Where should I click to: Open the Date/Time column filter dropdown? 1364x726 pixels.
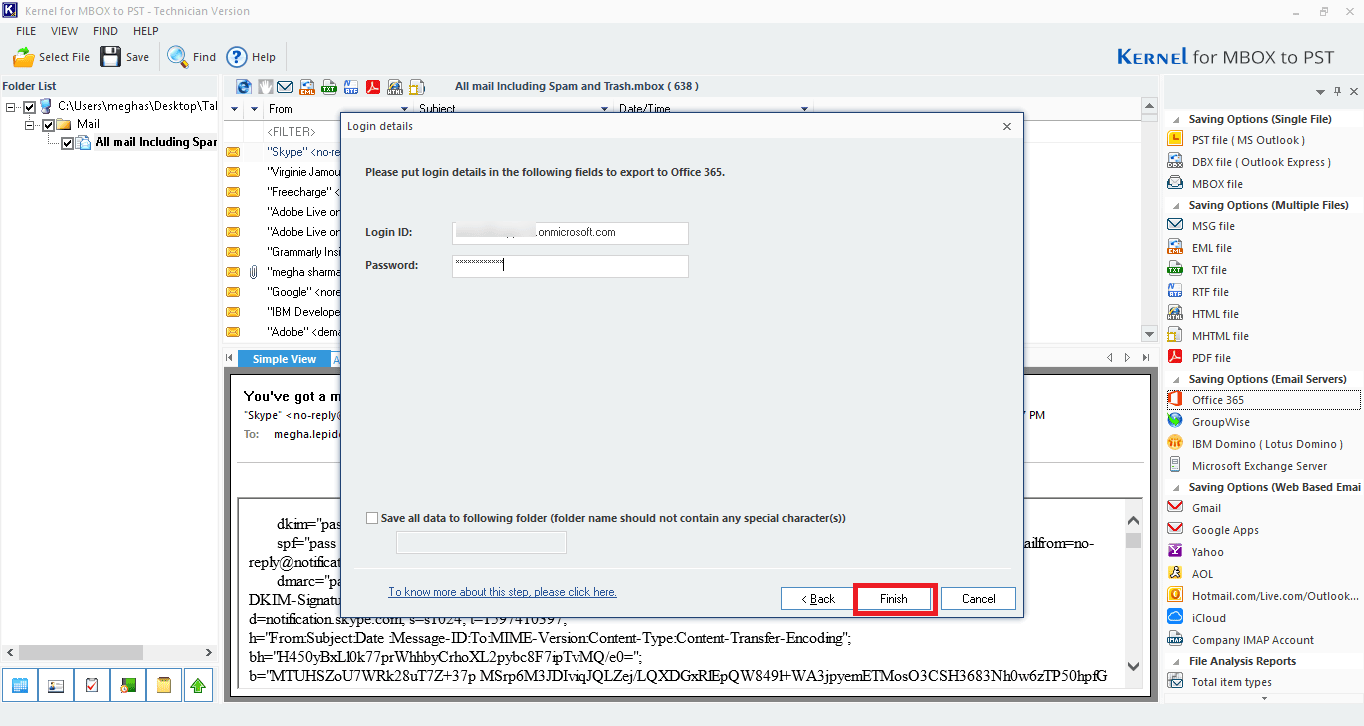805,109
